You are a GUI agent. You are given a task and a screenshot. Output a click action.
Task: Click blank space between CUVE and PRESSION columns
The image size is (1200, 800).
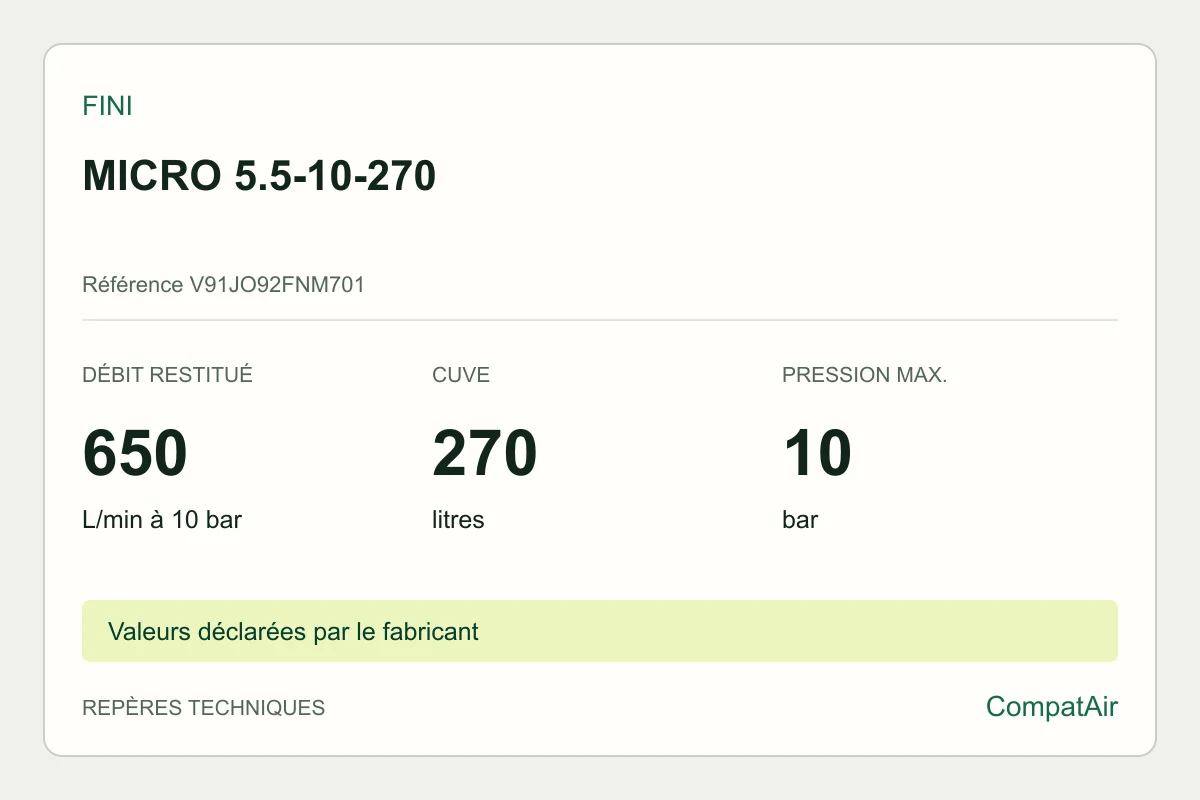[660, 453]
